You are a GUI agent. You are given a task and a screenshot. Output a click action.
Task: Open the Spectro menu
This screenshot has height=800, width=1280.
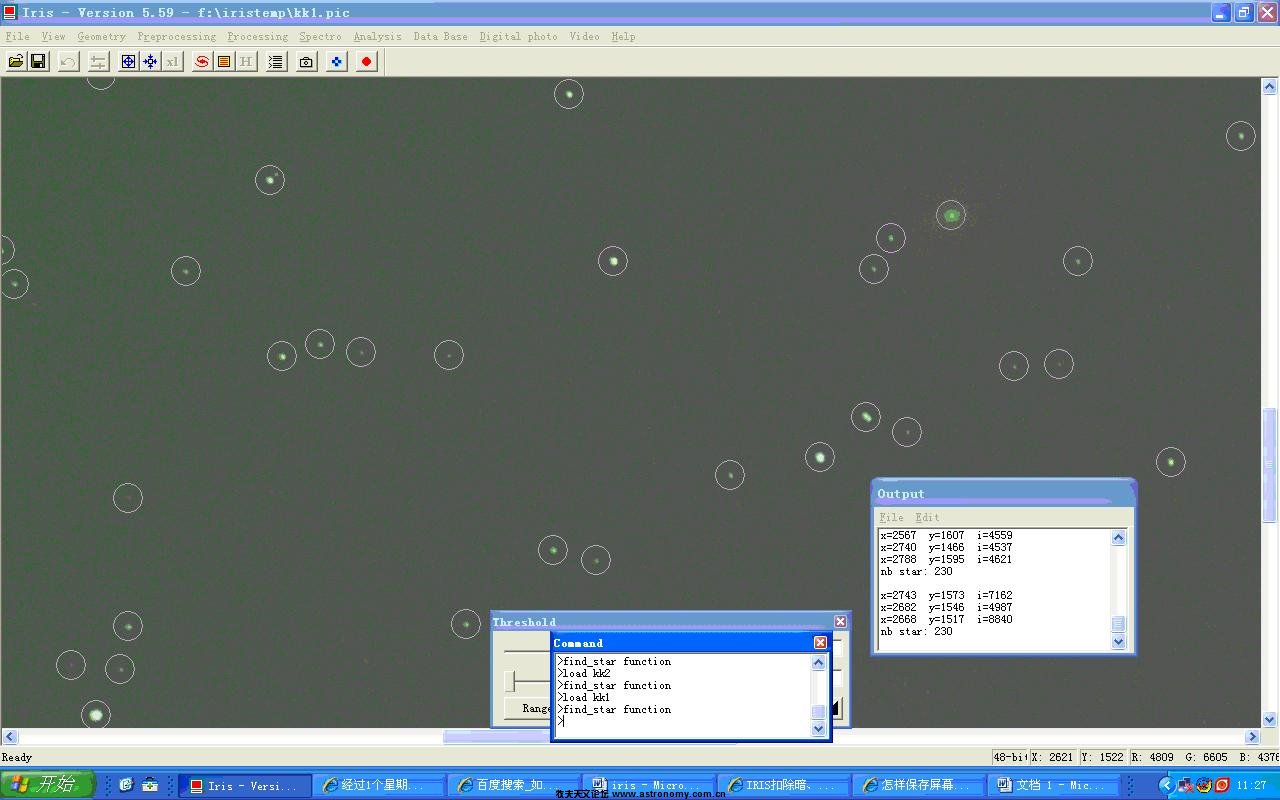coord(320,36)
